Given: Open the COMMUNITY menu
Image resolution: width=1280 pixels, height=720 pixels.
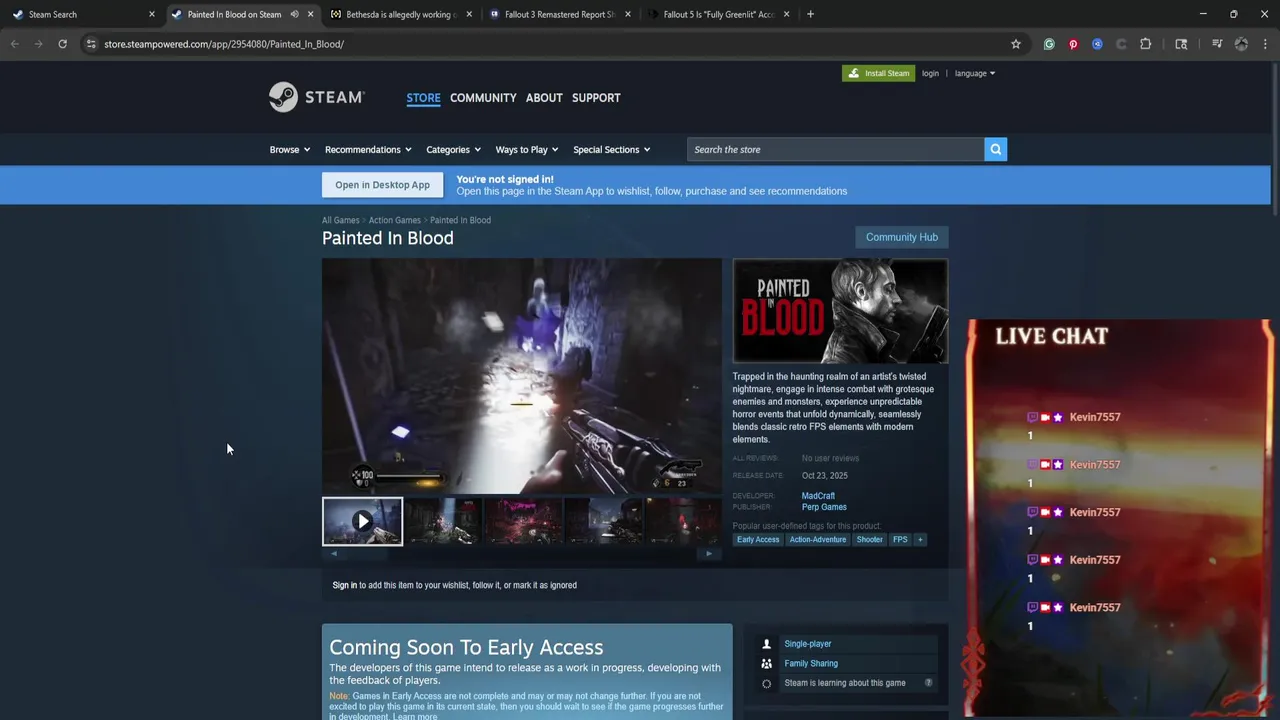Looking at the screenshot, I should coord(483,98).
